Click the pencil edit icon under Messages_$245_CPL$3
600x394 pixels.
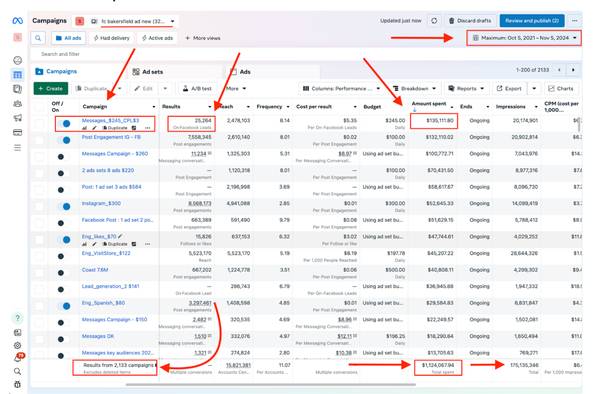pyautogui.click(x=94, y=128)
